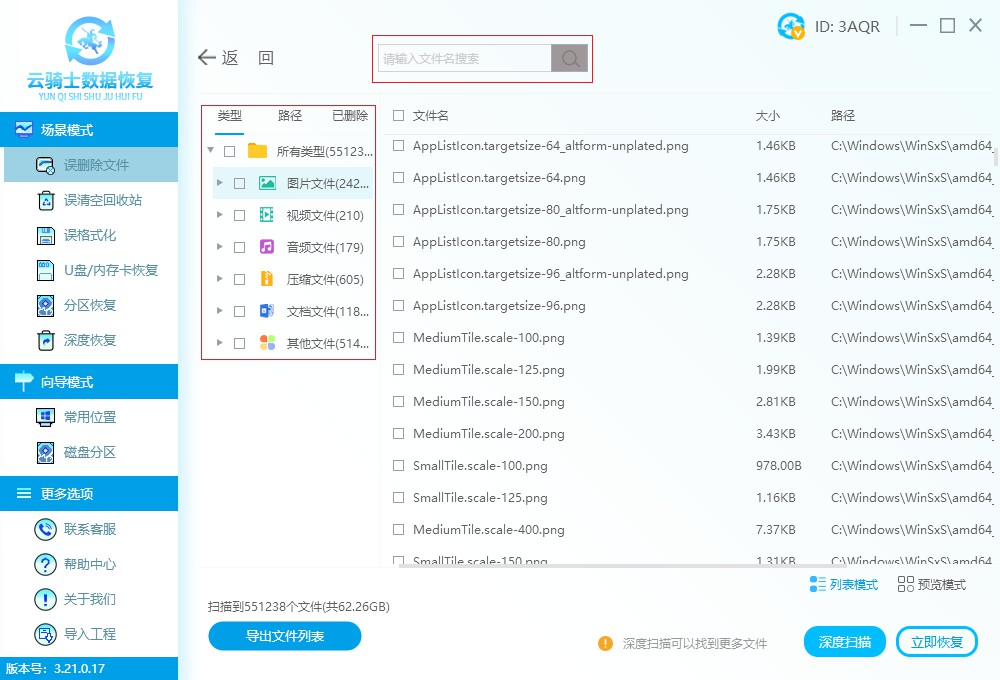The width and height of the screenshot is (1000, 680).
Task: Click the search magnifier icon
Action: (569, 58)
